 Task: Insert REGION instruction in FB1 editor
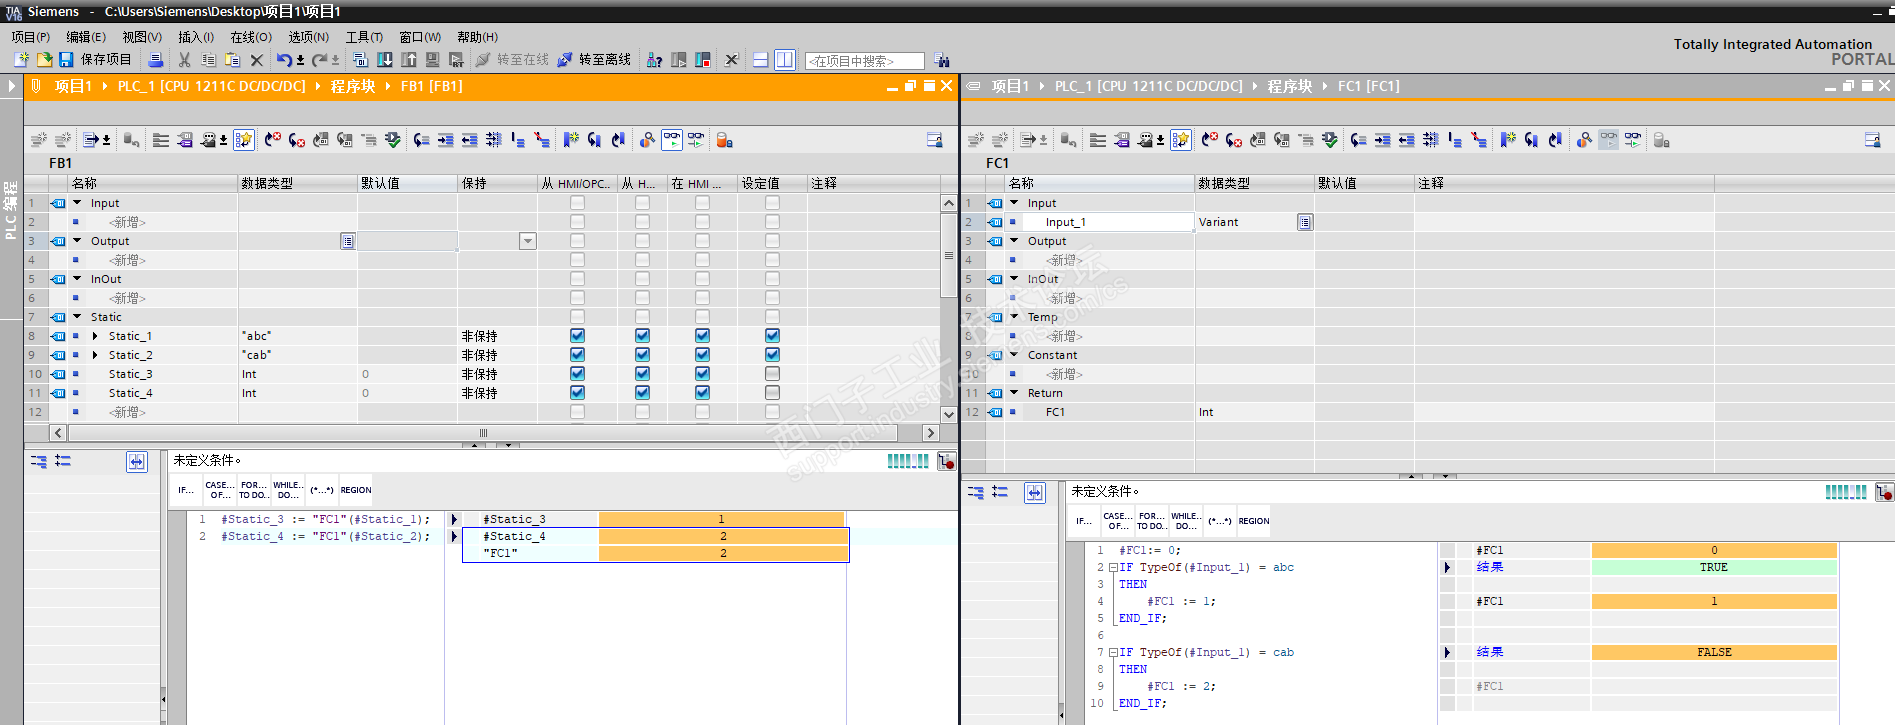(356, 490)
